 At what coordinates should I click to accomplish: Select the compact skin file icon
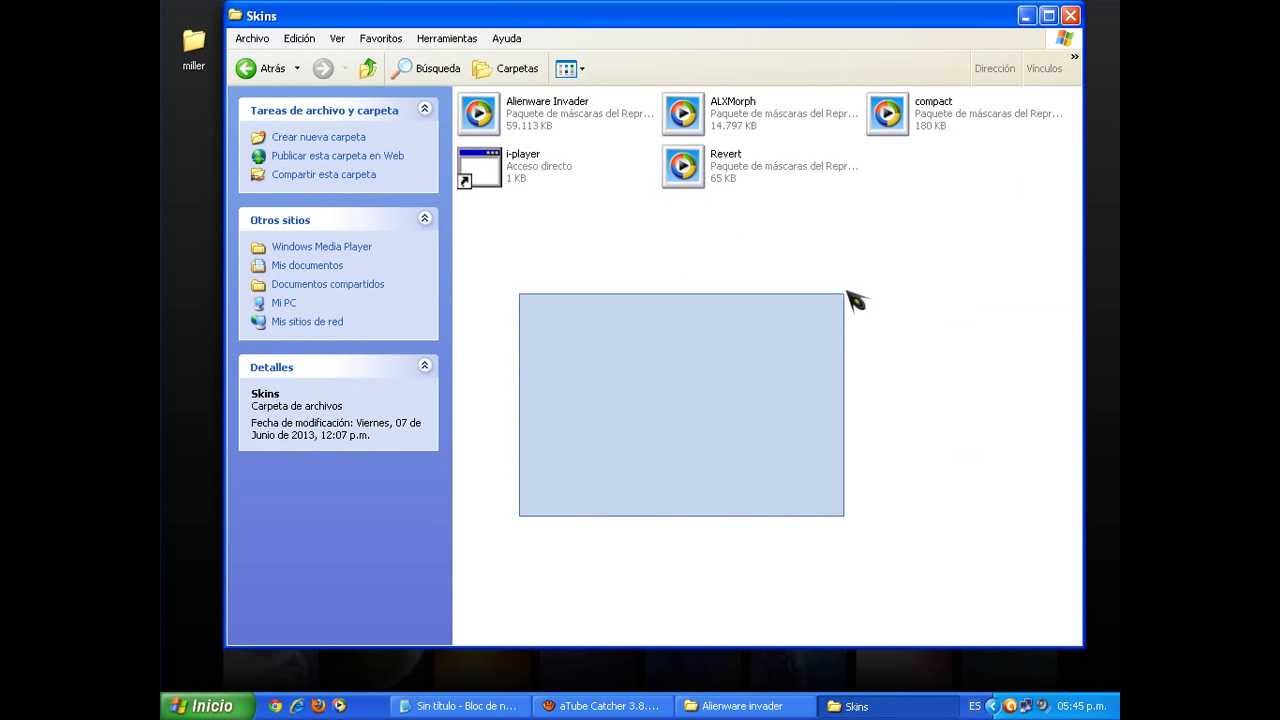tap(887, 114)
